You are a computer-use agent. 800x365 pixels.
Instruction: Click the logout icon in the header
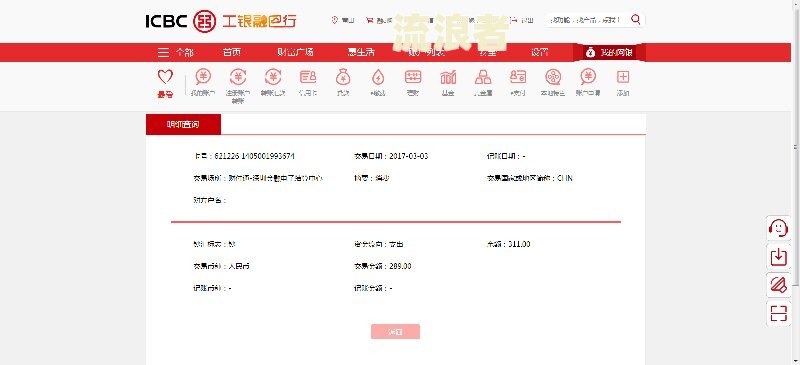(513, 20)
